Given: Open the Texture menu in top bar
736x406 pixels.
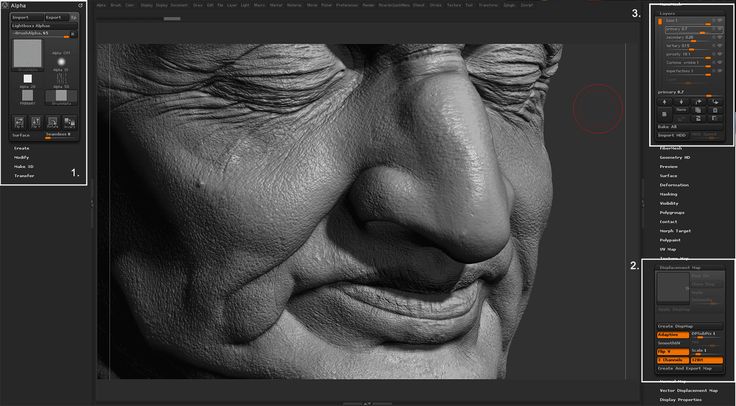Looking at the screenshot, I should coord(453,5).
